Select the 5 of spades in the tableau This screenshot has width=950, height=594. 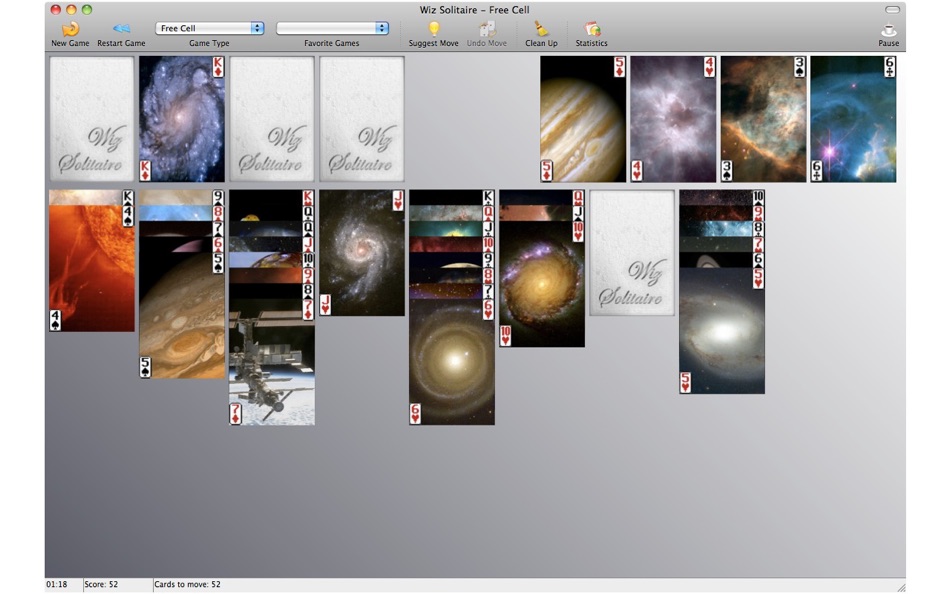tap(182, 316)
